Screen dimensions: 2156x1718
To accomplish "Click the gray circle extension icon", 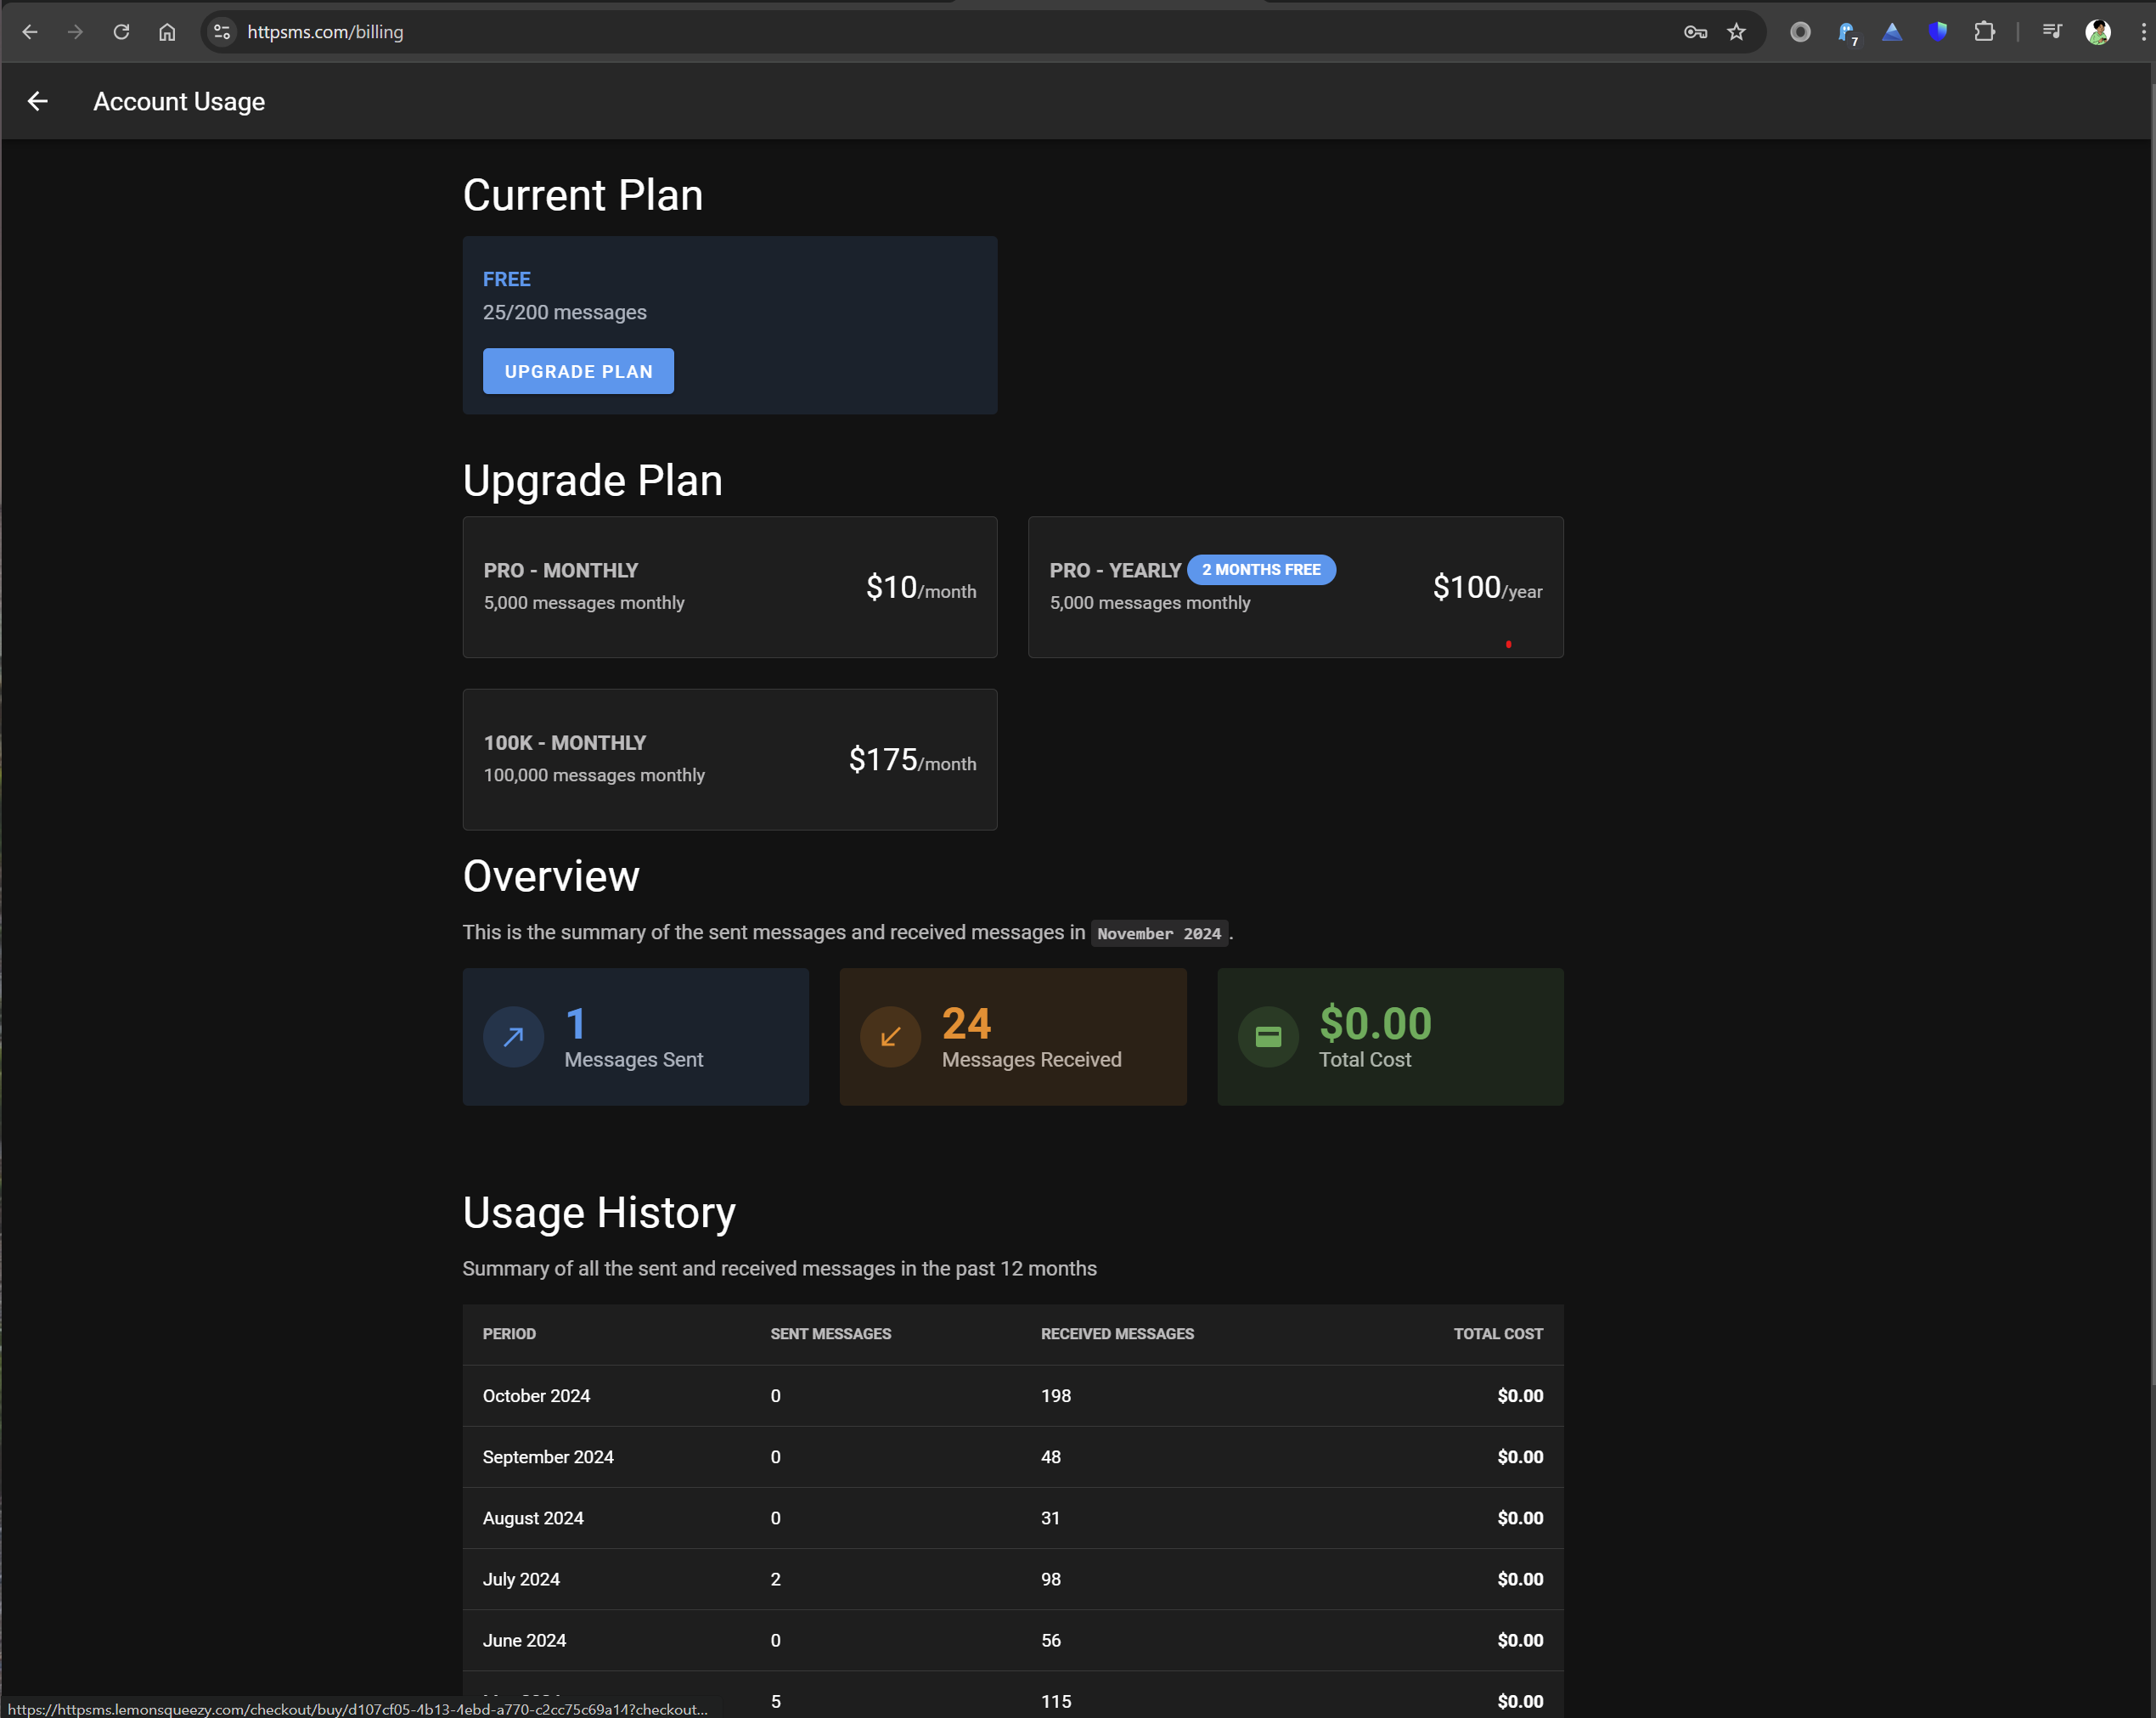I will [1800, 32].
